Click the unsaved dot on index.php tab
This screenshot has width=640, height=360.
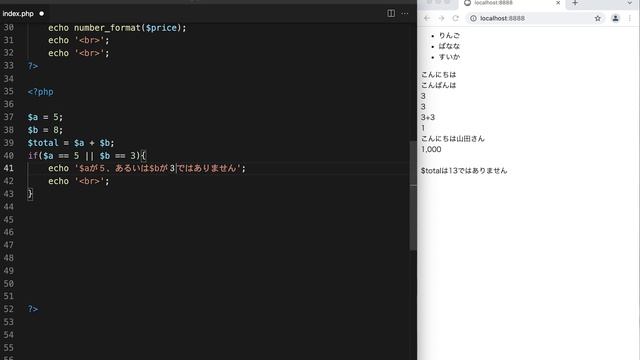click(41, 13)
